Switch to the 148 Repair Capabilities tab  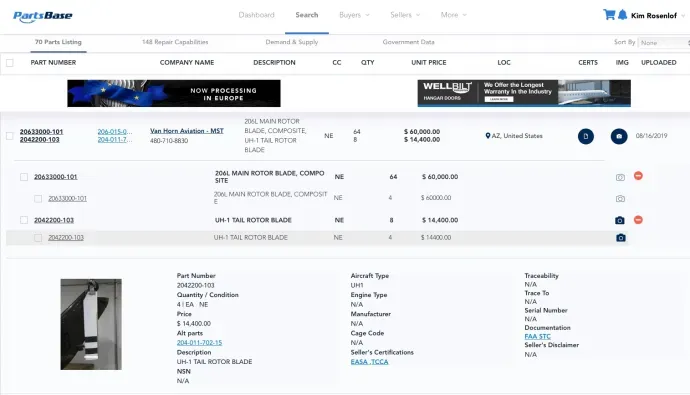pos(175,42)
